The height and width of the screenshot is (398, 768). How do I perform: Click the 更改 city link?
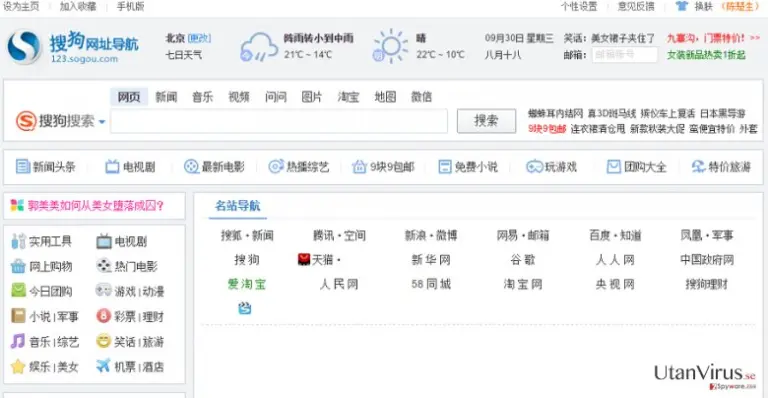(199, 38)
